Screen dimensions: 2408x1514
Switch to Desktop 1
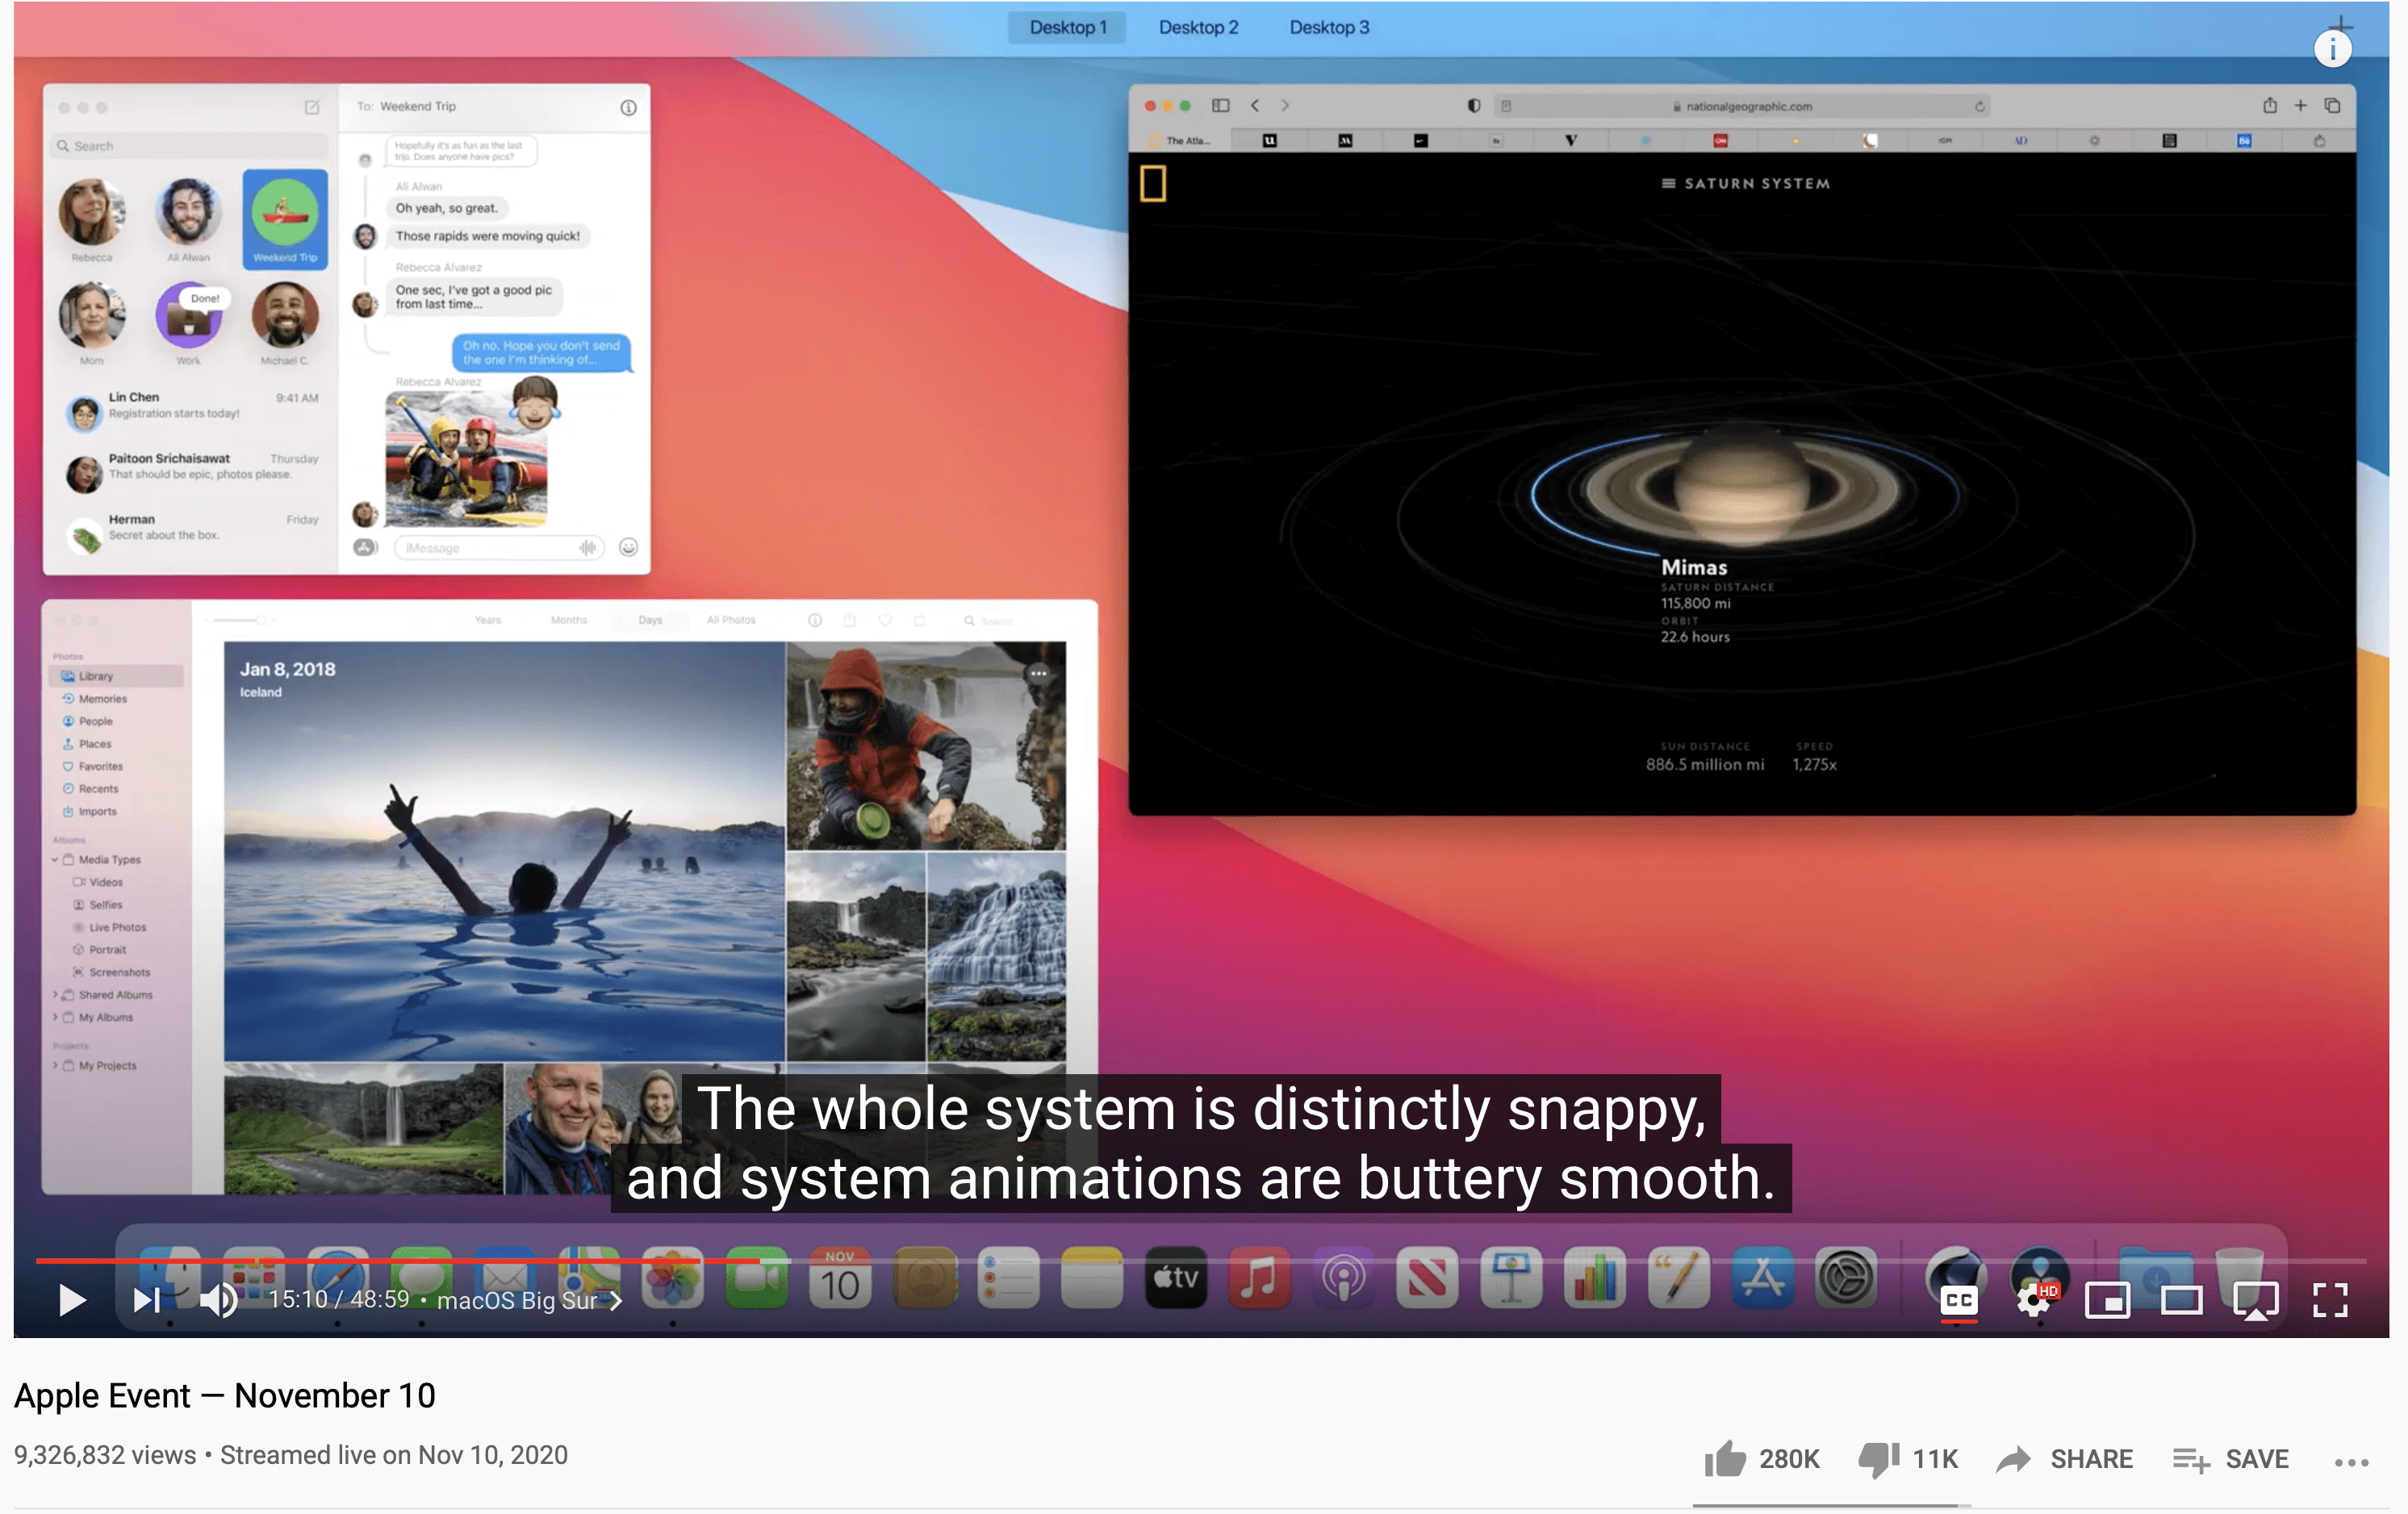pyautogui.click(x=1068, y=27)
